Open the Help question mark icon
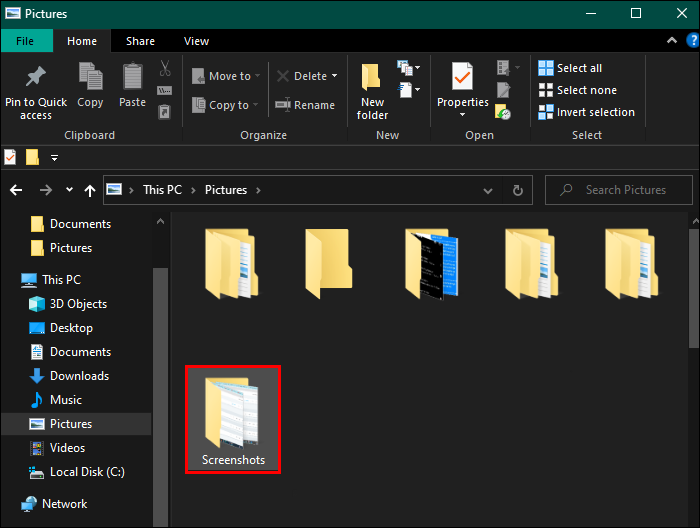This screenshot has height=528, width=700. point(693,41)
